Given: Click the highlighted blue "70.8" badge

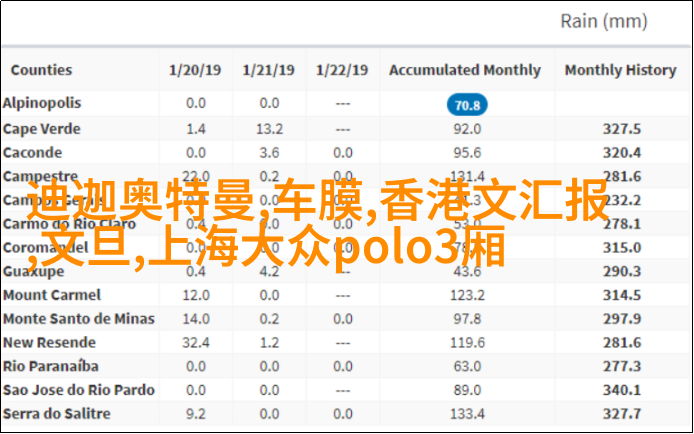Looking at the screenshot, I should (467, 105).
